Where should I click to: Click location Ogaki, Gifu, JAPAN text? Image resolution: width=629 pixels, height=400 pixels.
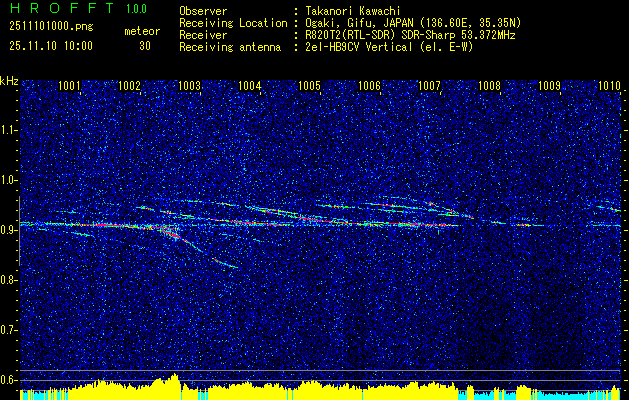click(413, 23)
